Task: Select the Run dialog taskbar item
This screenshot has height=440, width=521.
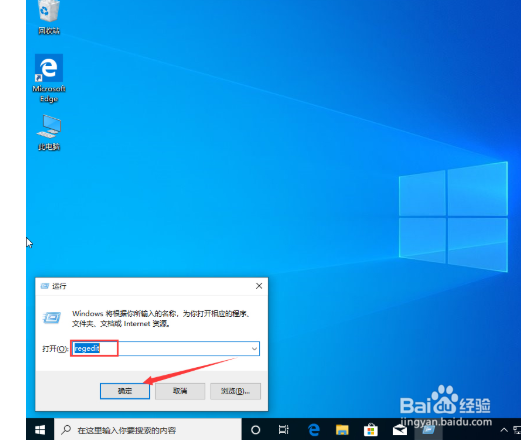Action: click(x=428, y=430)
